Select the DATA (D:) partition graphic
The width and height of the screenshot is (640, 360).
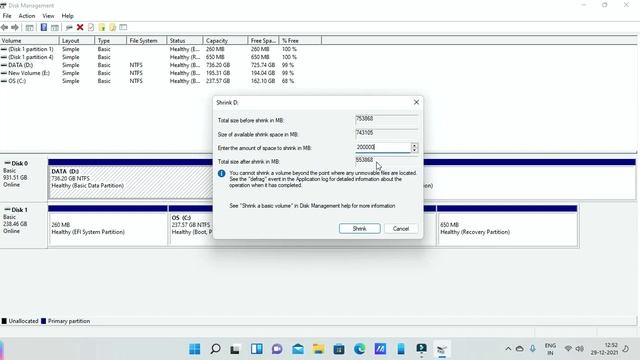[130, 182]
